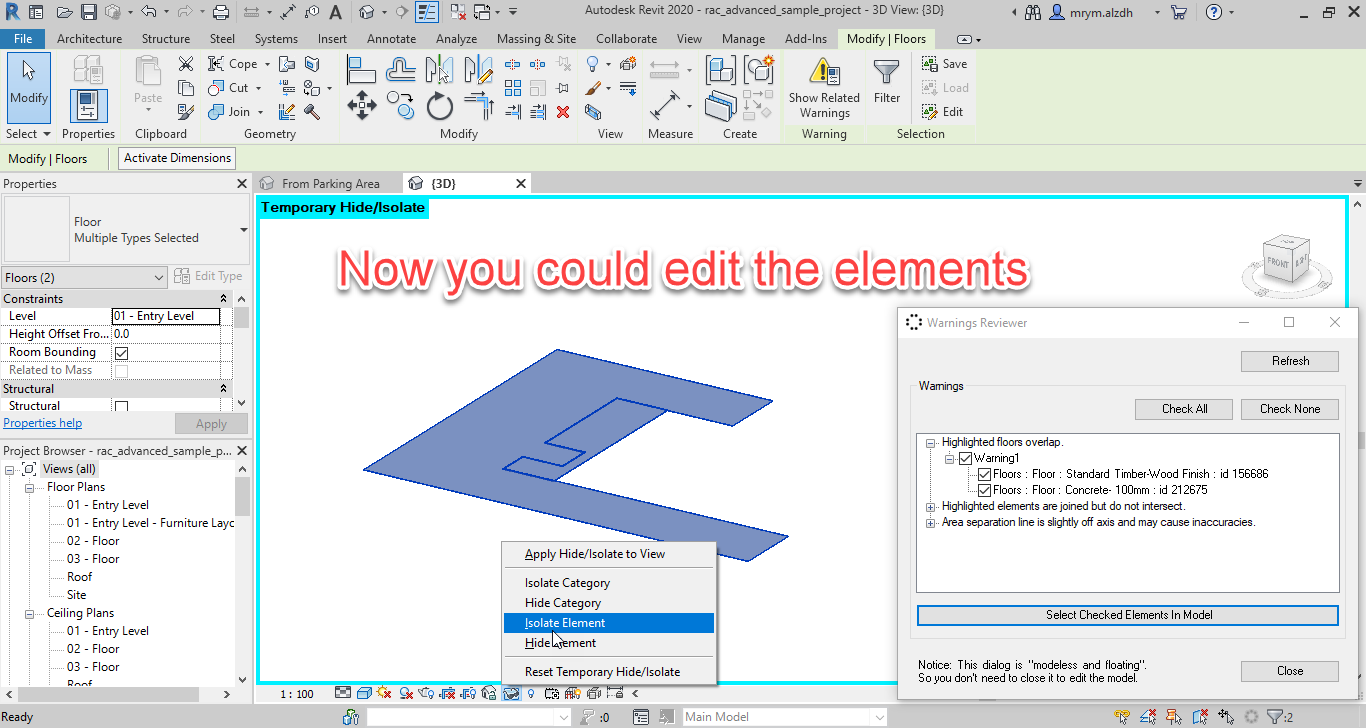Click the Measure Between Two References icon
1366x728 pixels.
tap(665, 105)
